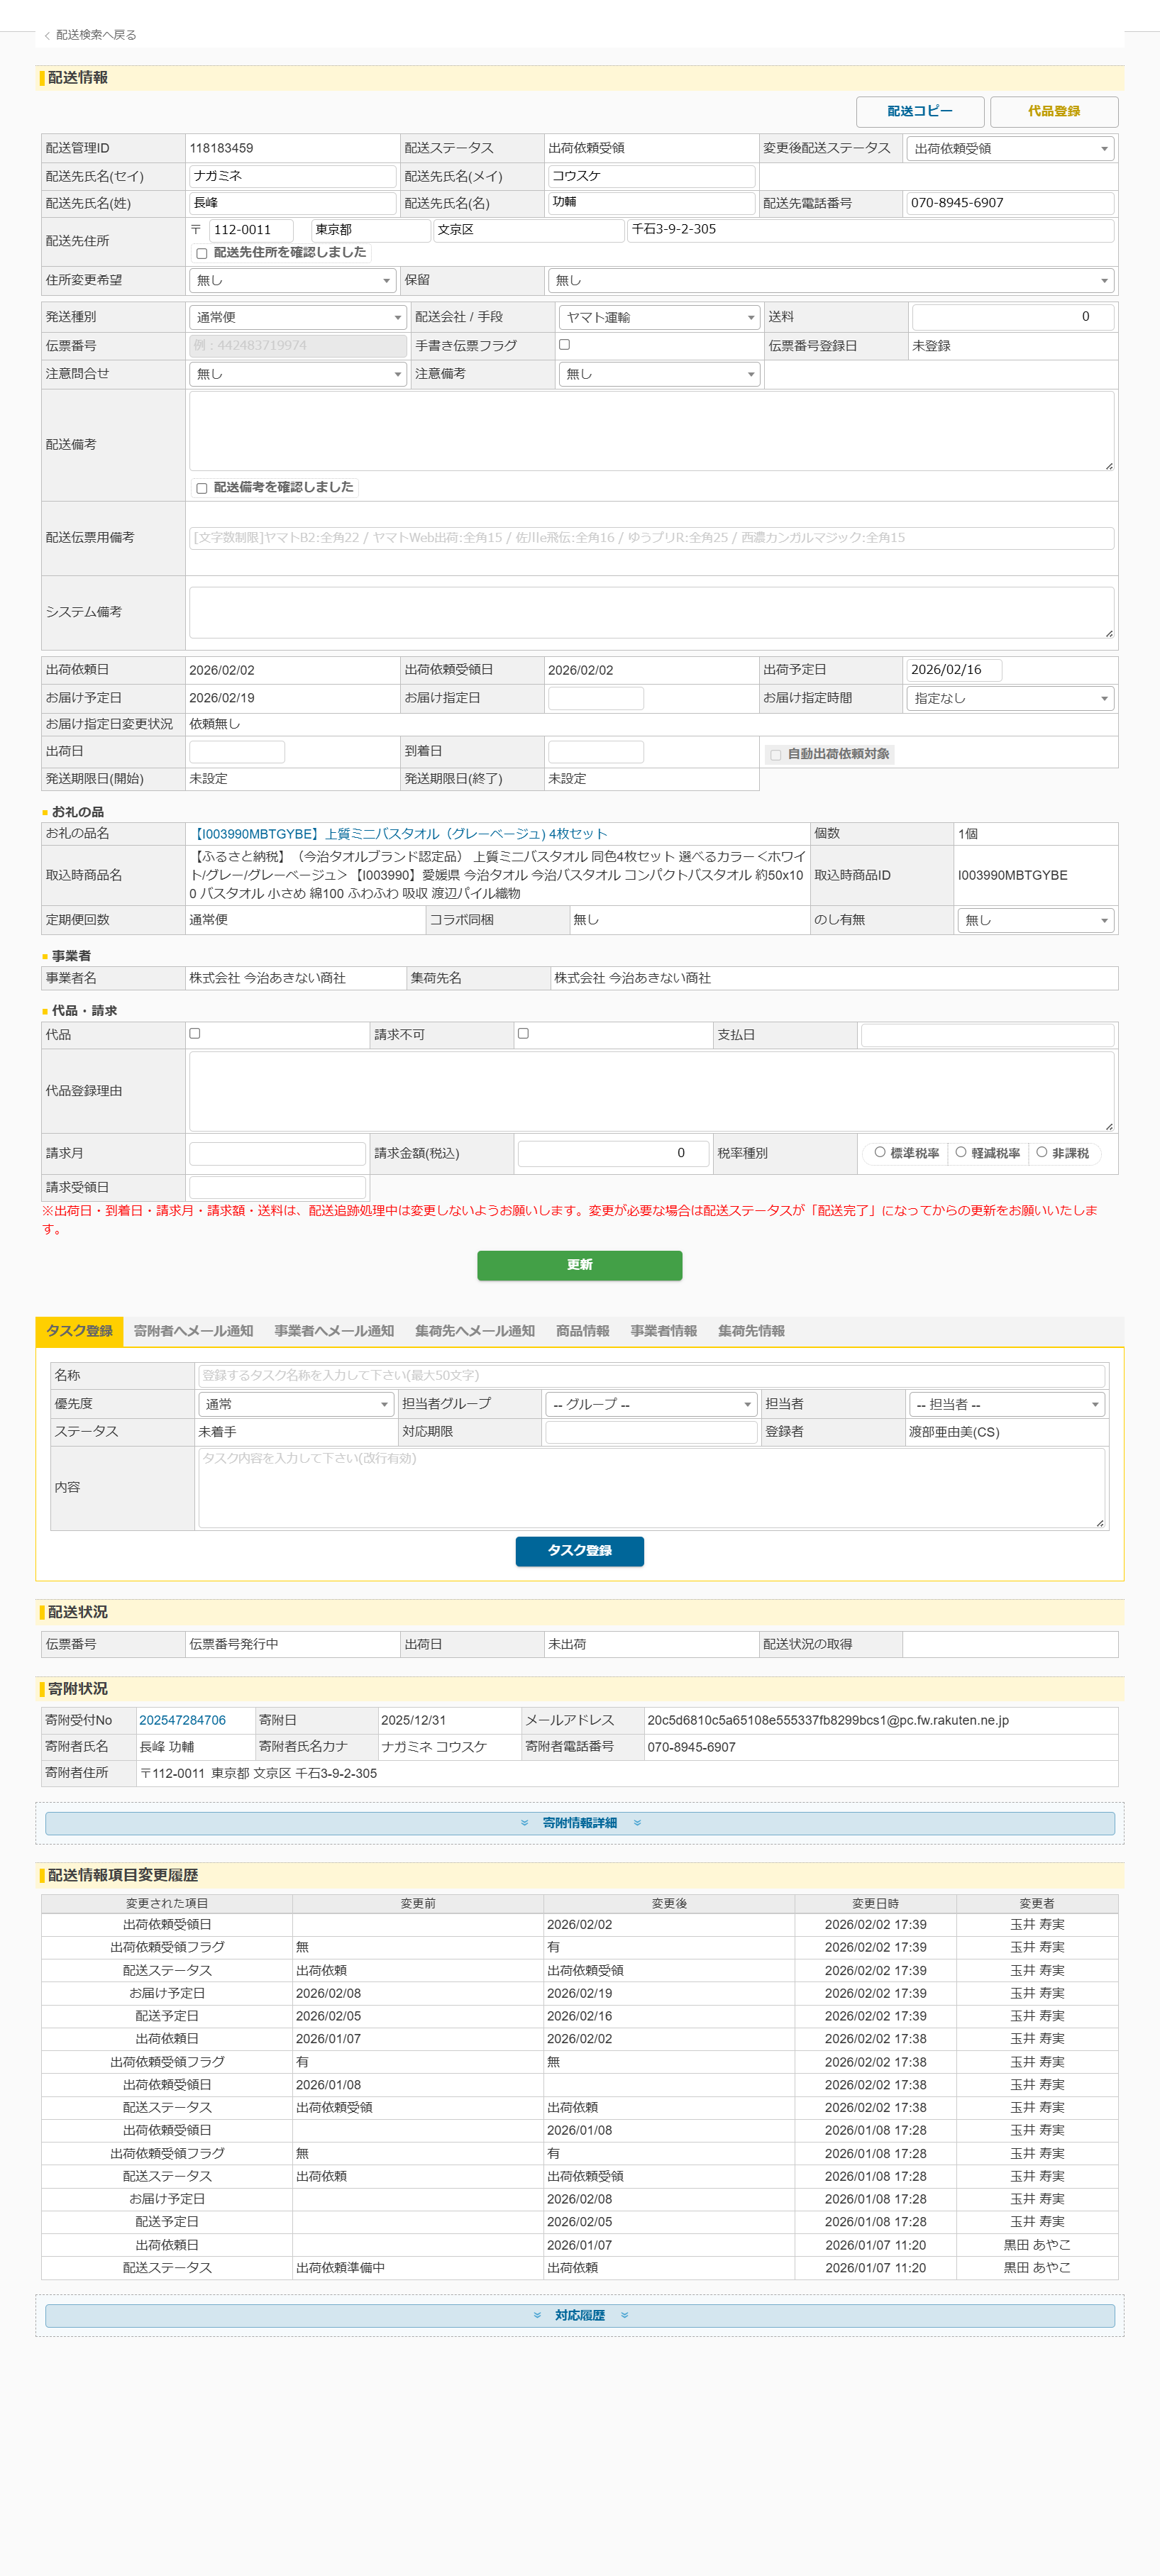Screen dimensions: 1160x2576
Task: Click the blue タスク登録 button
Action: (580, 1551)
